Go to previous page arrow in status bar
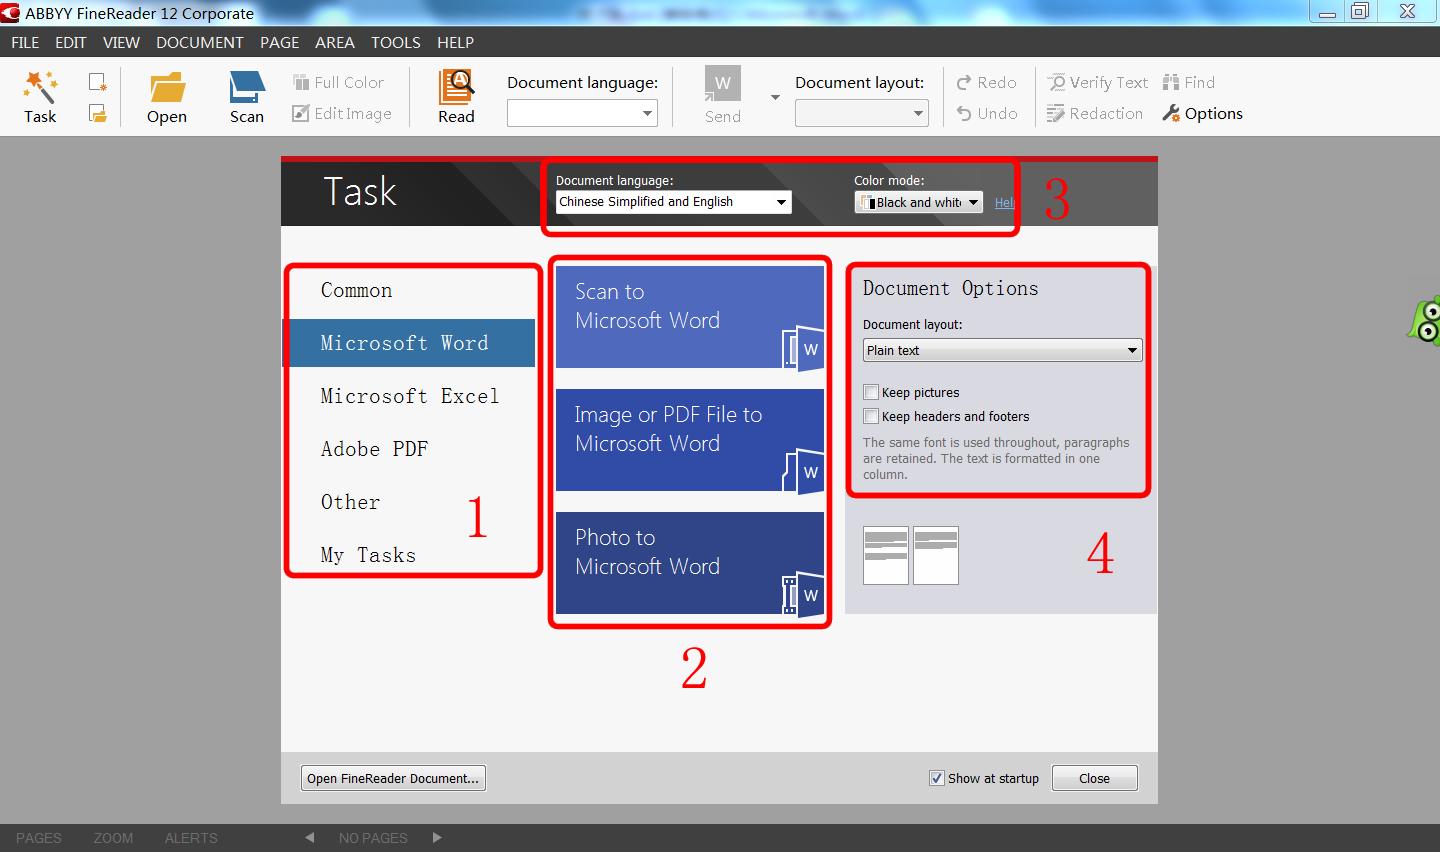Viewport: 1440px width, 852px height. (310, 838)
